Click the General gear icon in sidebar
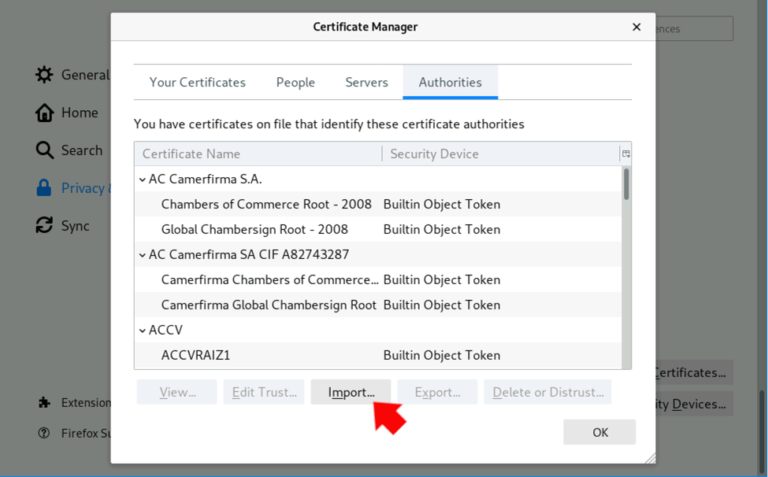Viewport: 768px width, 477px height. tap(44, 75)
